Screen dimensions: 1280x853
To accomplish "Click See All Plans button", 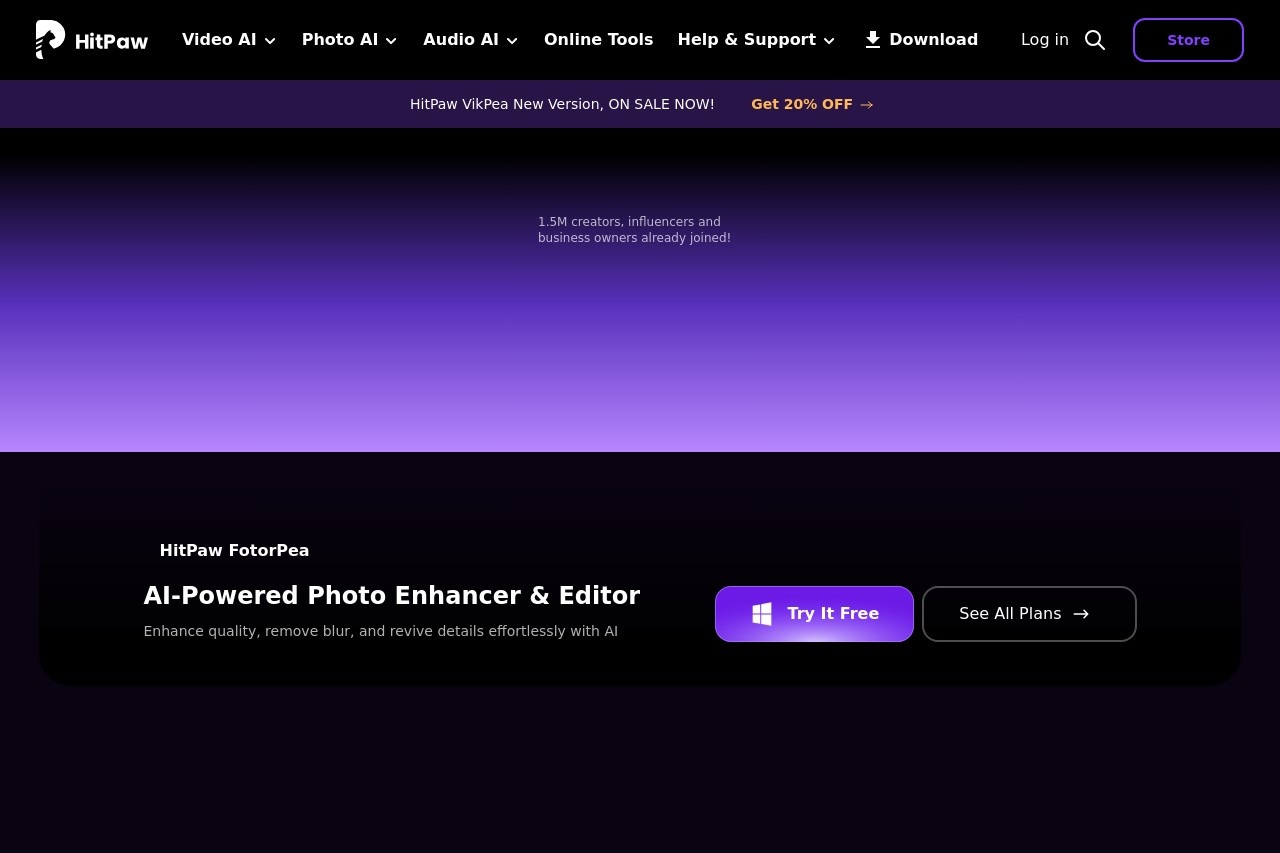I will coord(1029,614).
